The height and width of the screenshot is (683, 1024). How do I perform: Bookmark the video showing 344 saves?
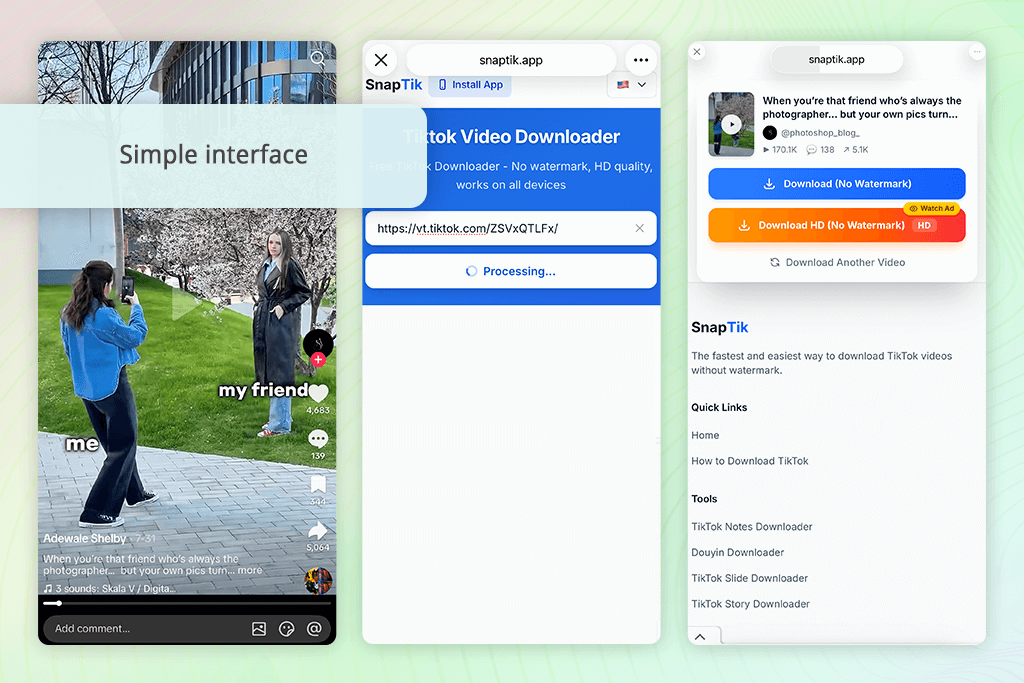[318, 484]
